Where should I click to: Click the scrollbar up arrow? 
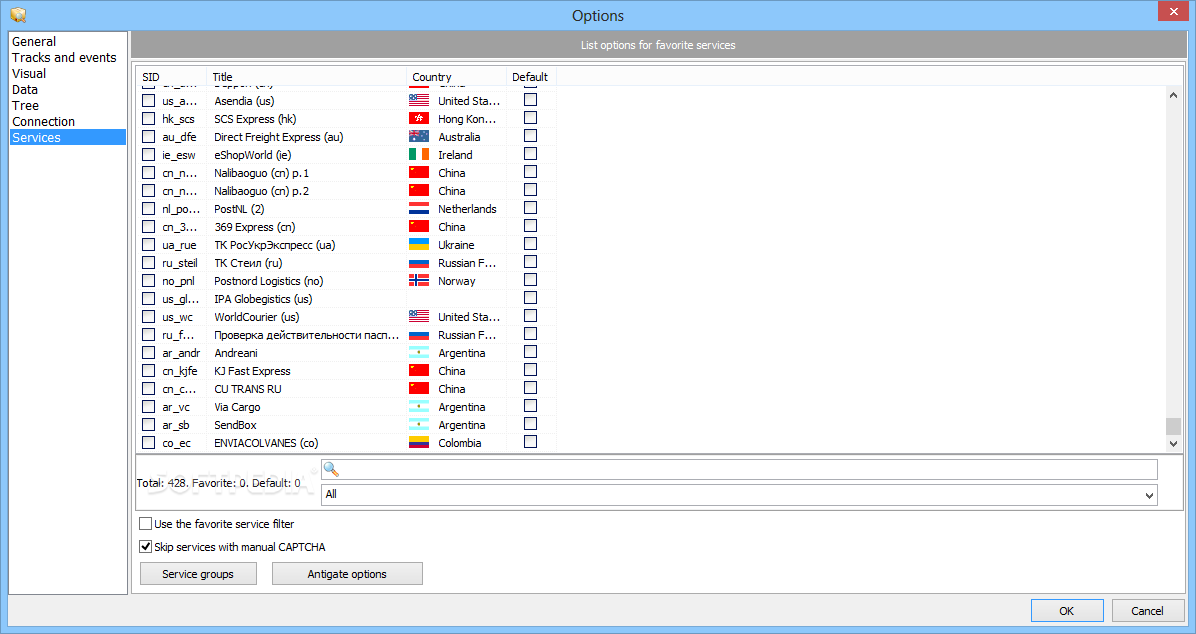click(1173, 95)
